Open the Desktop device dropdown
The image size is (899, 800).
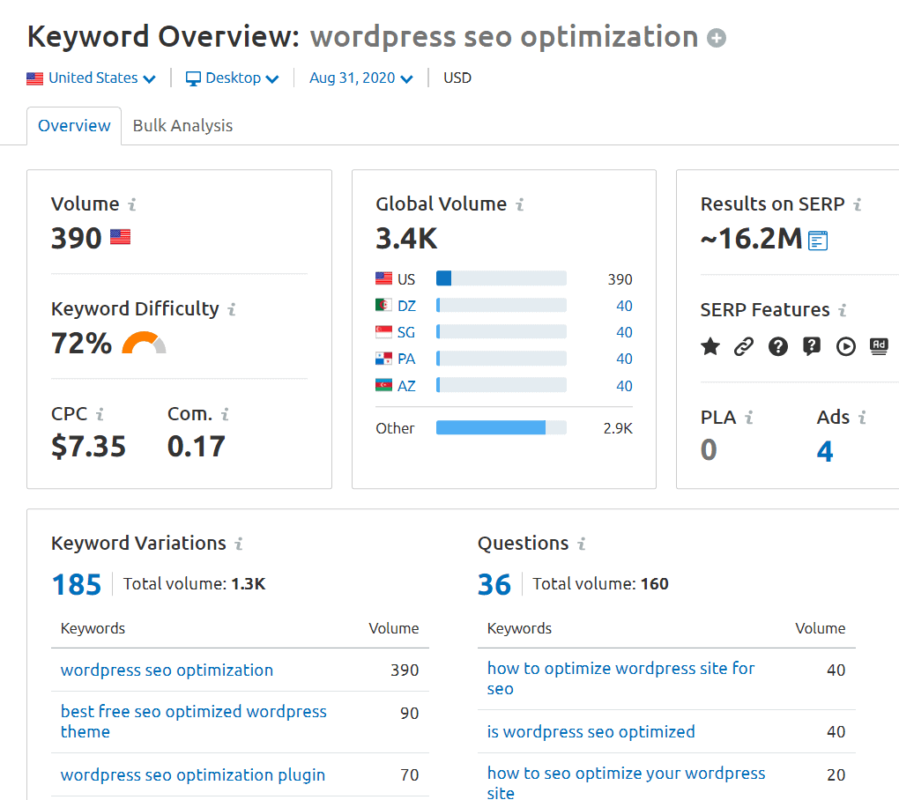pos(232,78)
